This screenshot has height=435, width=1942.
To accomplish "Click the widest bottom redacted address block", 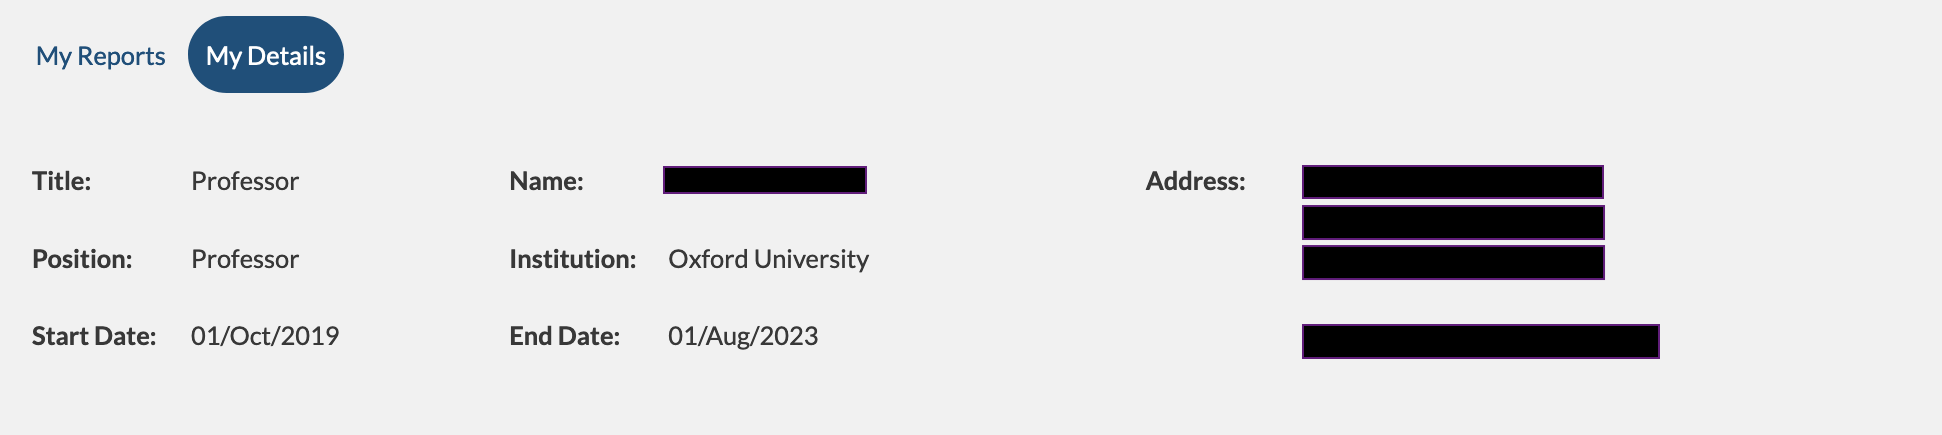I will pos(1481,341).
